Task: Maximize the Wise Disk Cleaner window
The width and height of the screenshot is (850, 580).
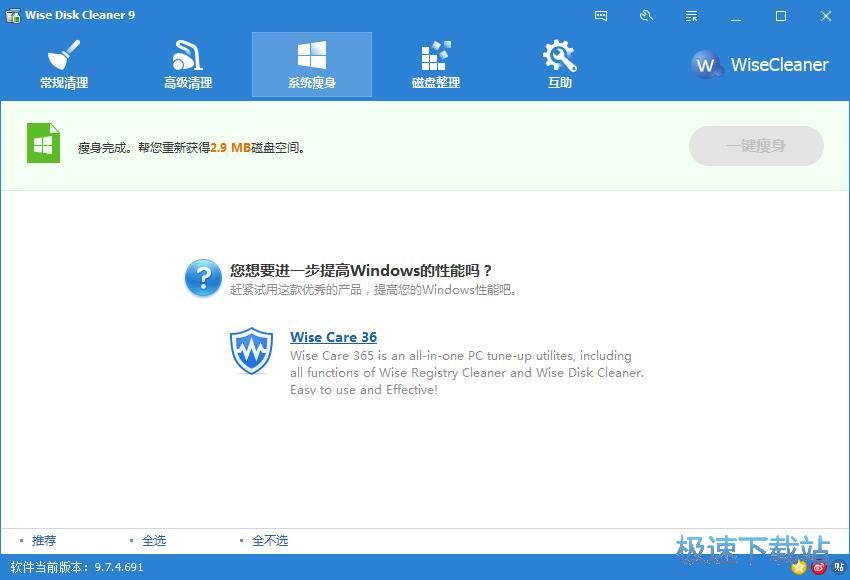Action: (781, 16)
